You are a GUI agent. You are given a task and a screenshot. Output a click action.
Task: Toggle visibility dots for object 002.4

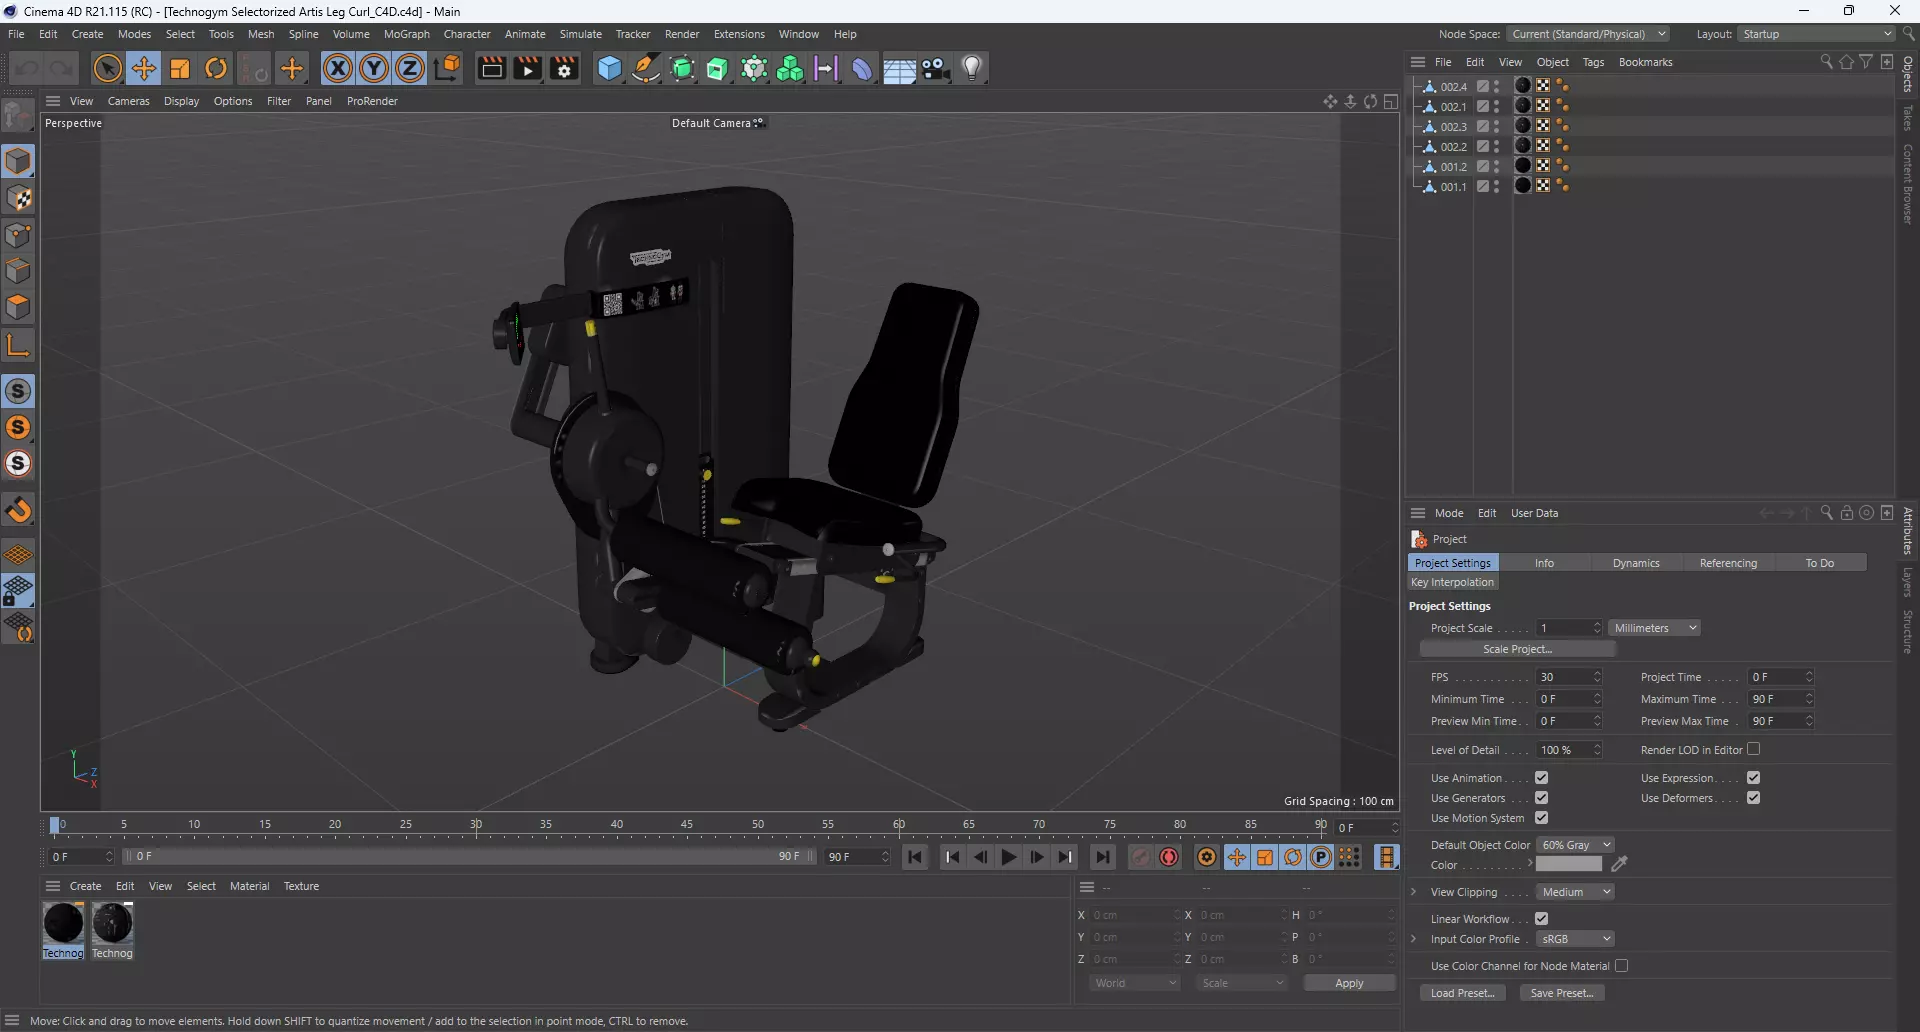click(x=1496, y=87)
